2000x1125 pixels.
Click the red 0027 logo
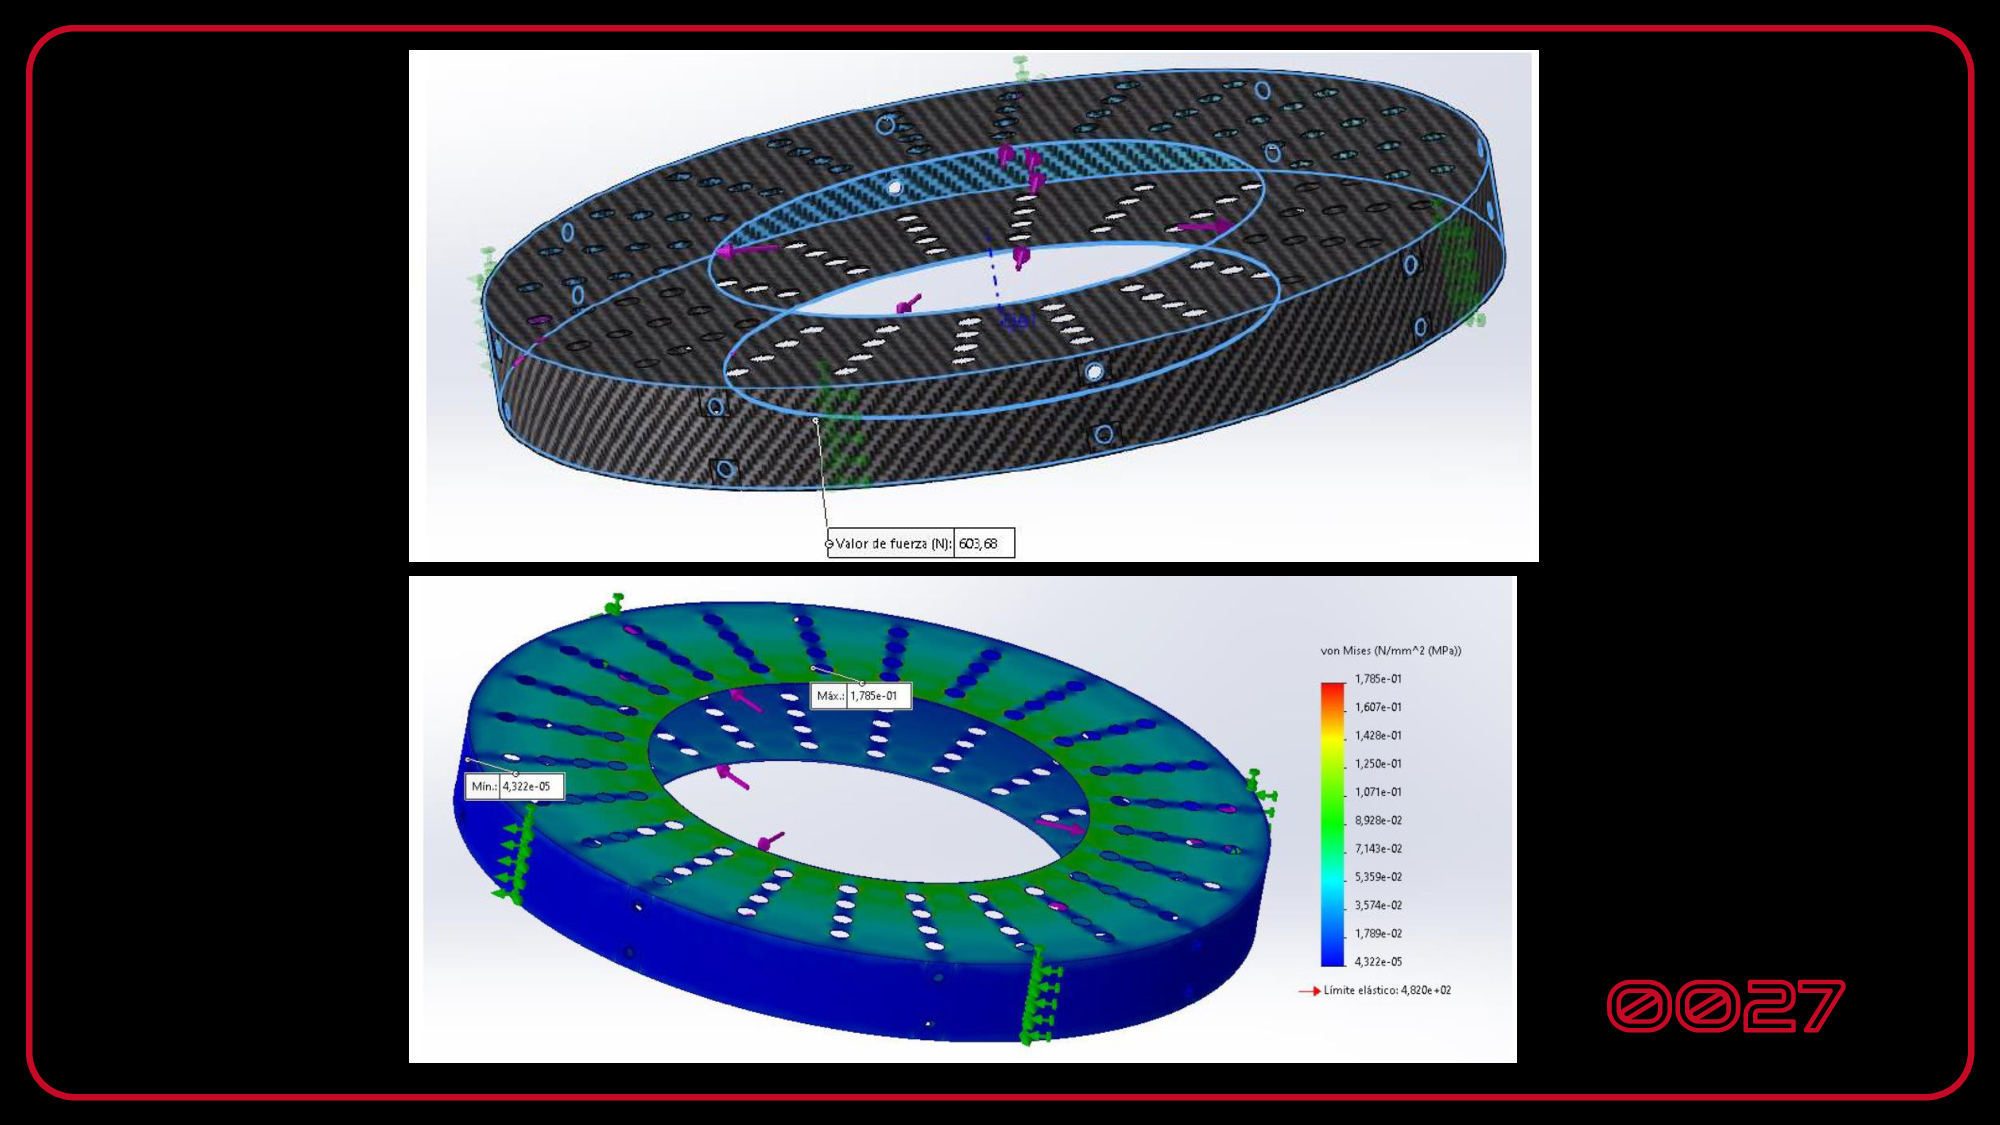click(x=1725, y=1006)
